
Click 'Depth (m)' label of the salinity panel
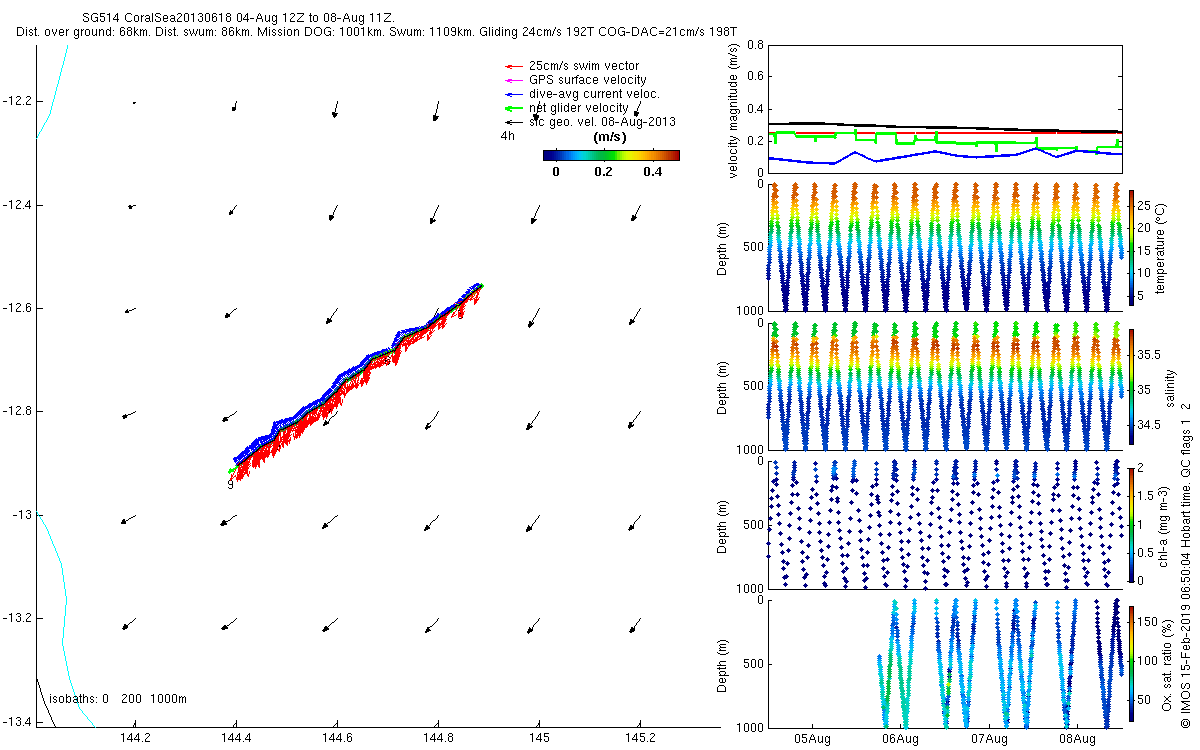[723, 386]
